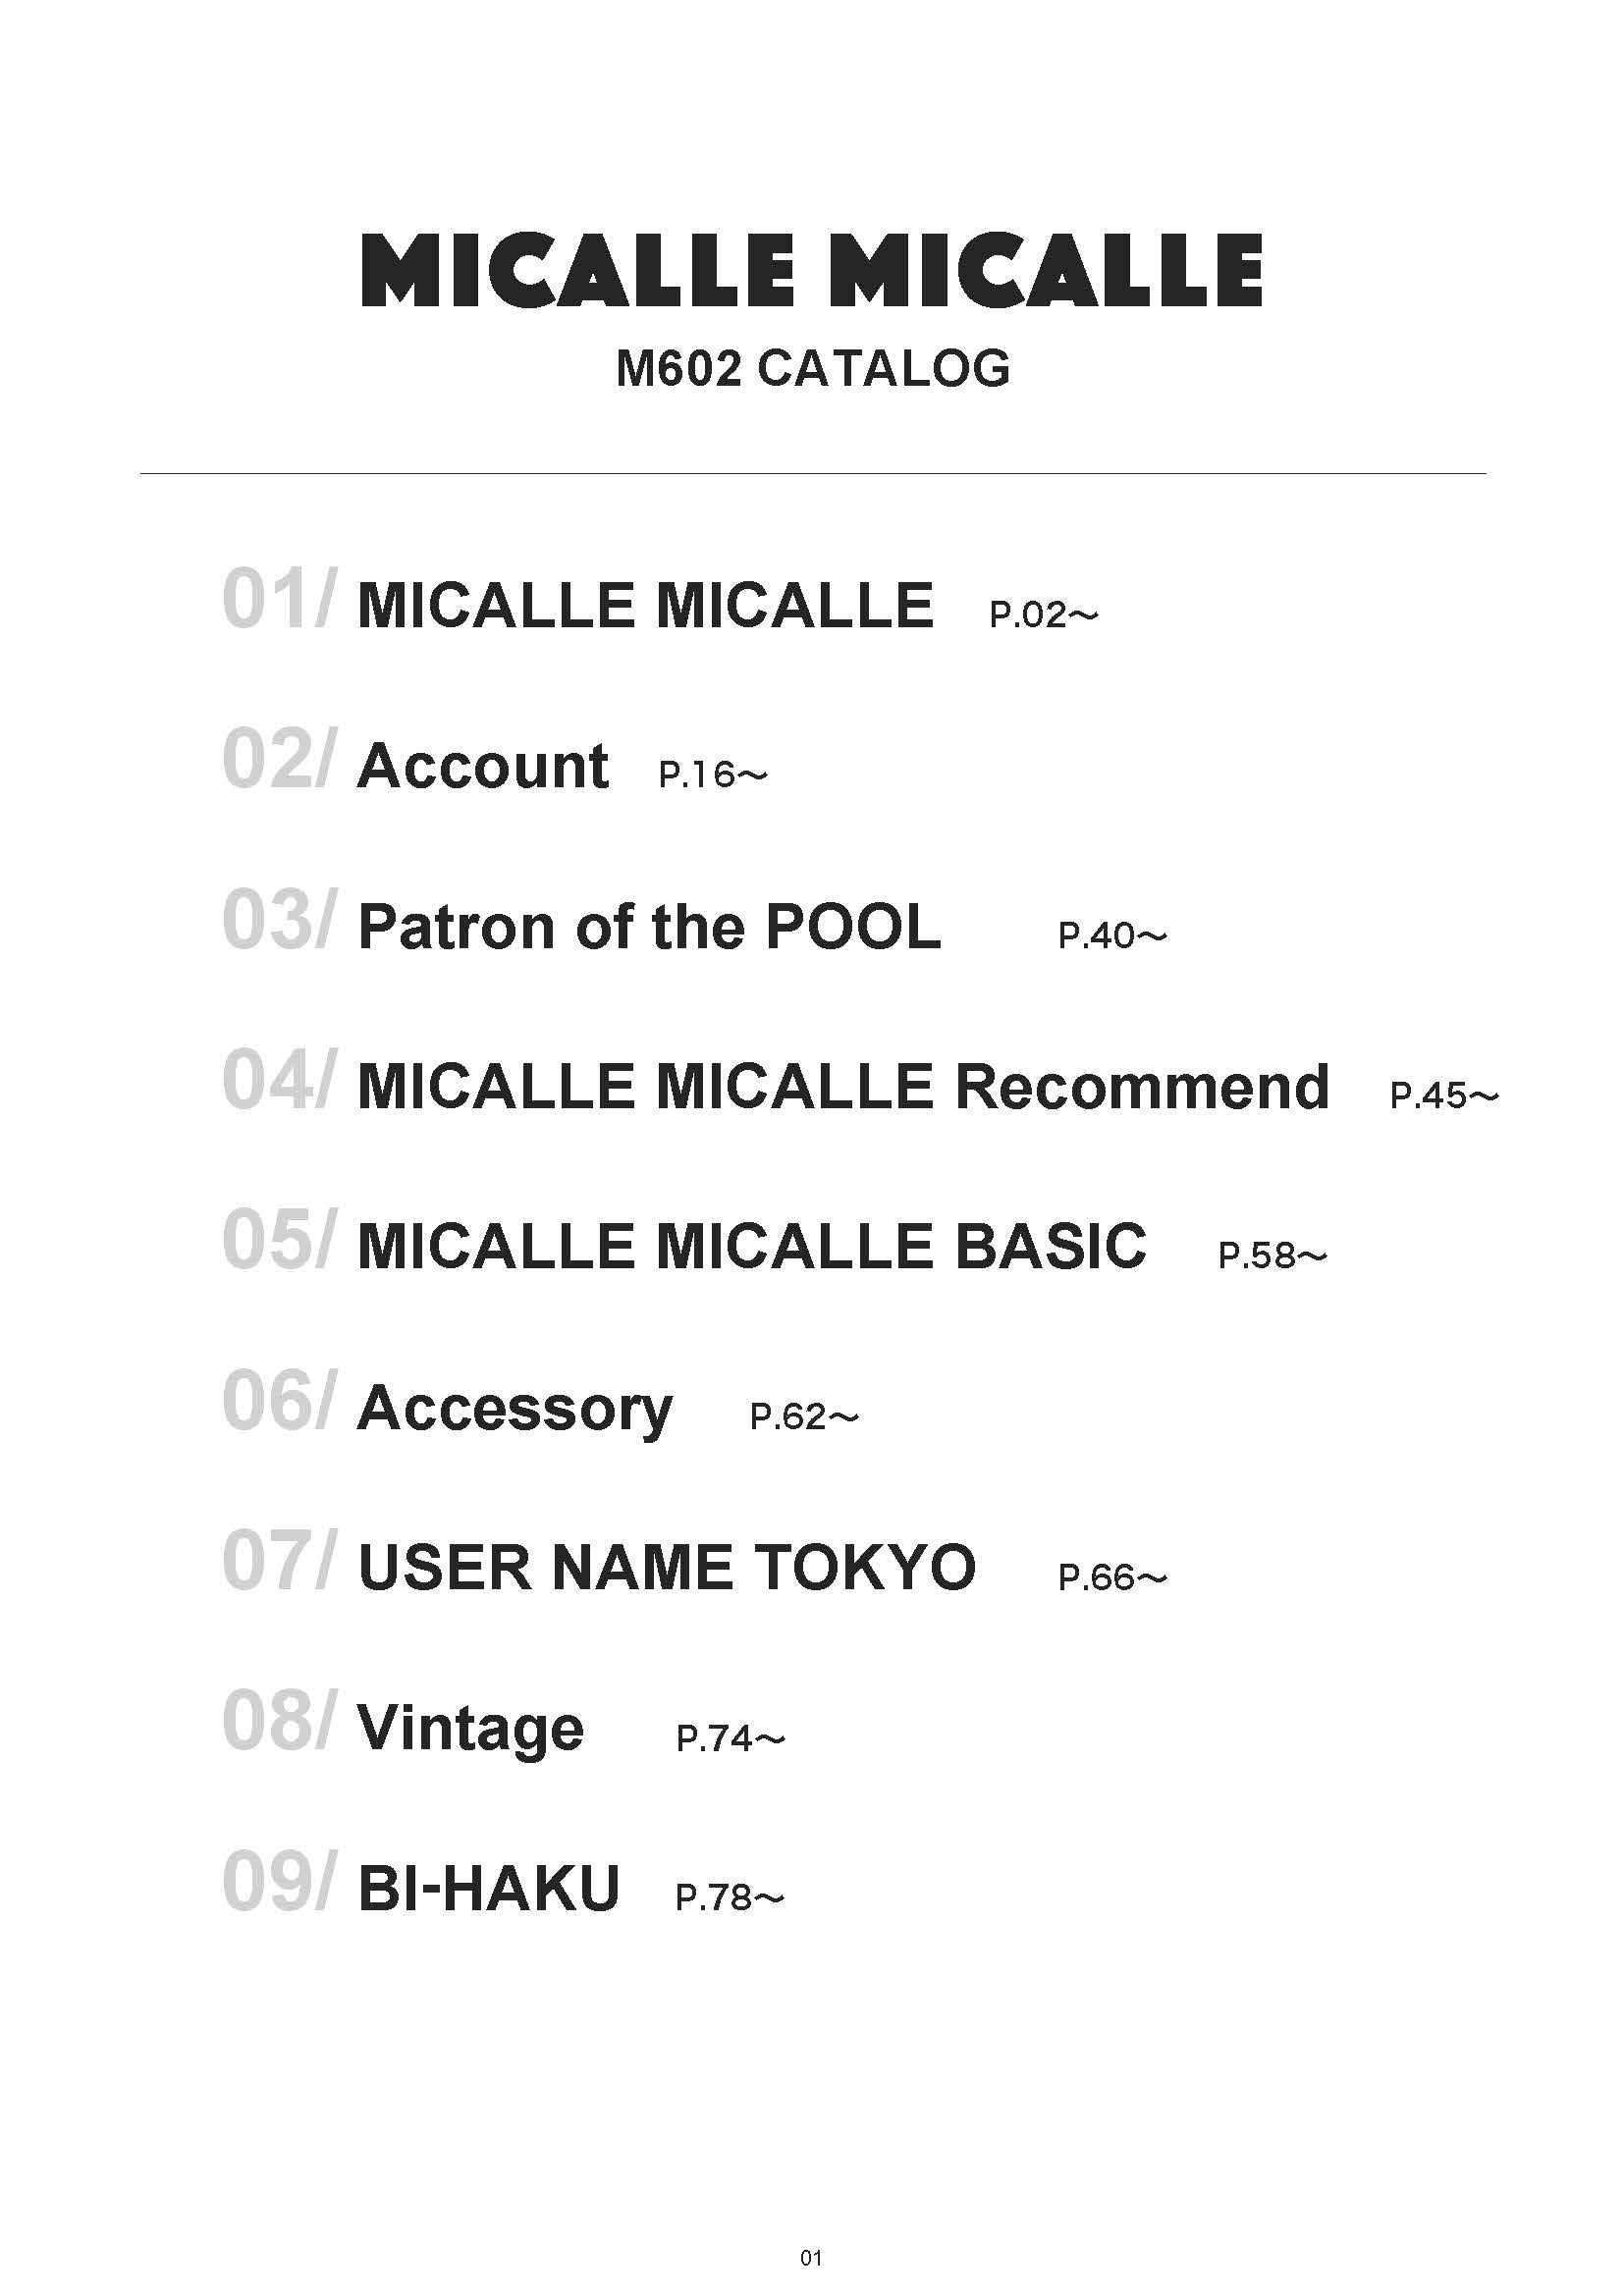
Task: Select MICALLE MICALLE Recommend entry
Action: click(x=843, y=1087)
